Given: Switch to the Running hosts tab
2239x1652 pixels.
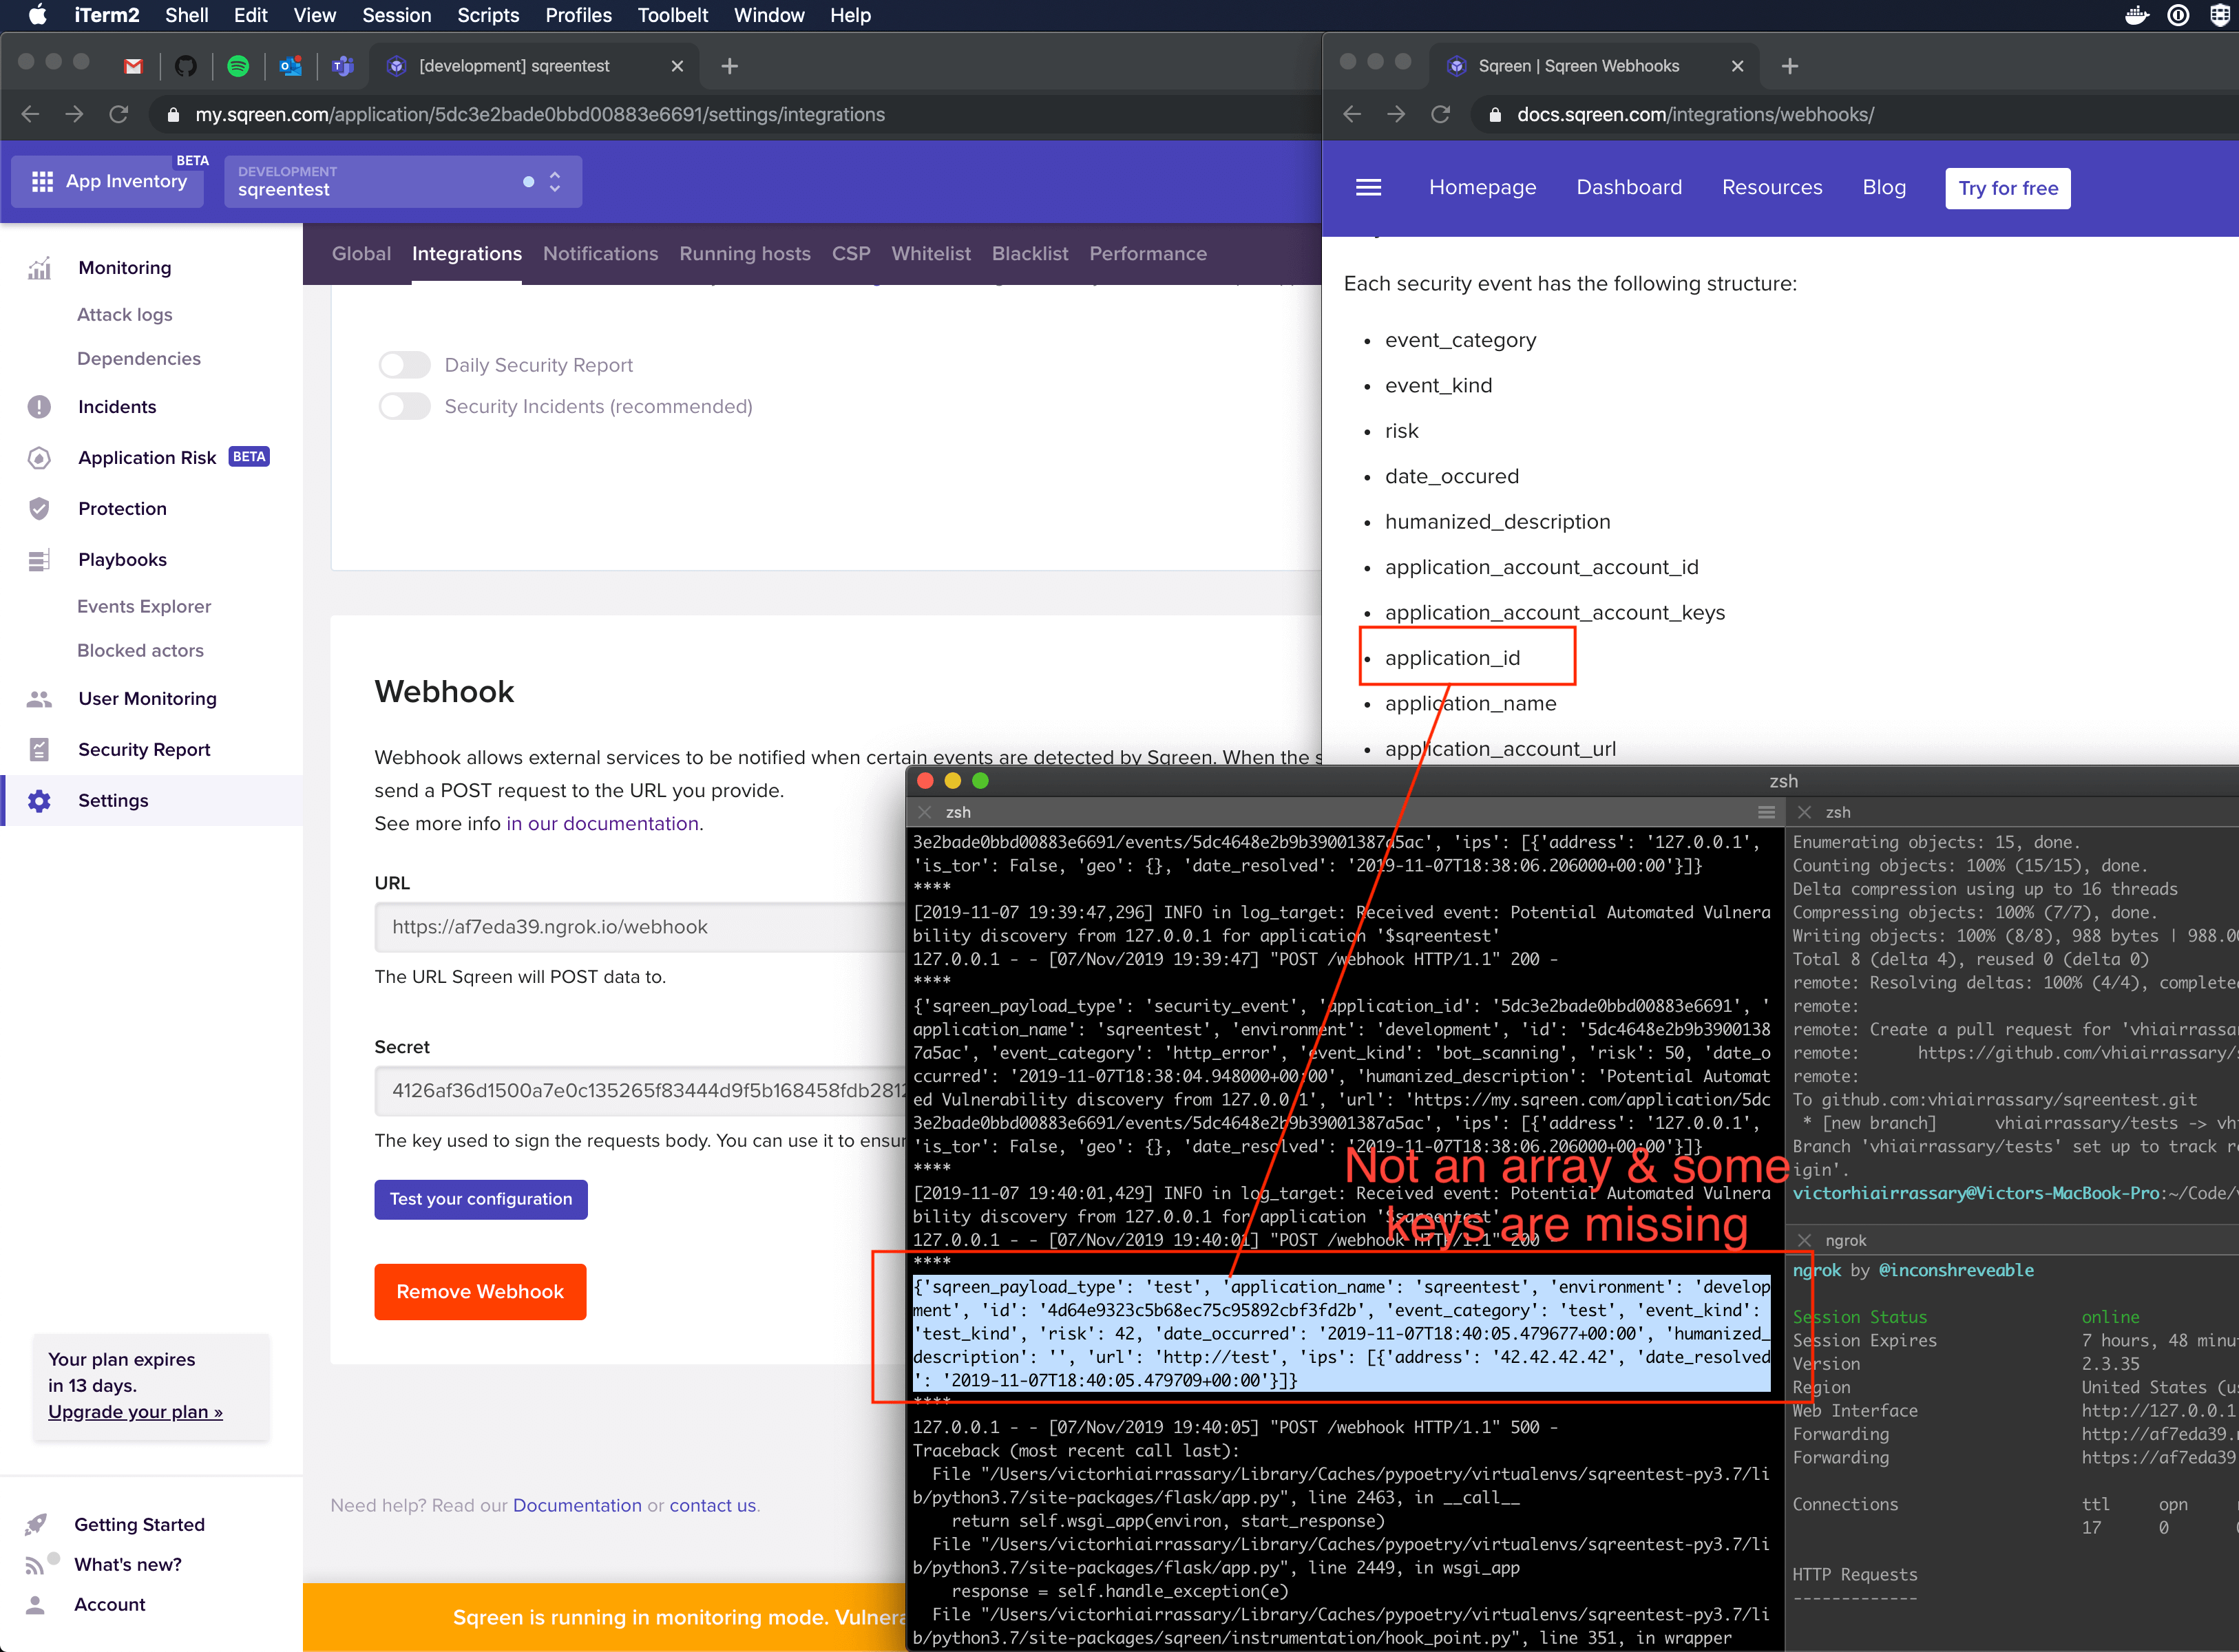Looking at the screenshot, I should [x=744, y=254].
